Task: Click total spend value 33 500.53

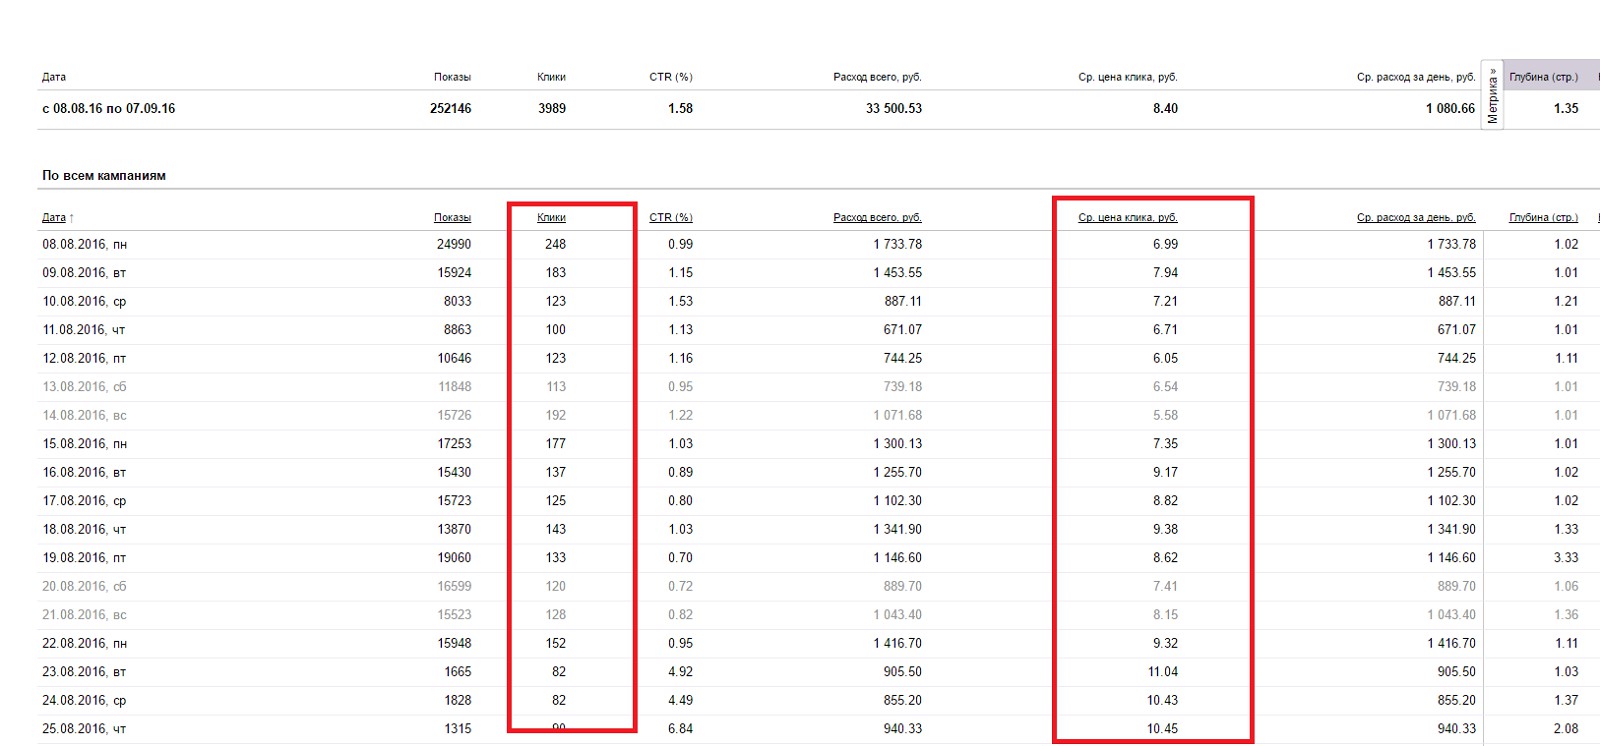Action: click(x=893, y=108)
